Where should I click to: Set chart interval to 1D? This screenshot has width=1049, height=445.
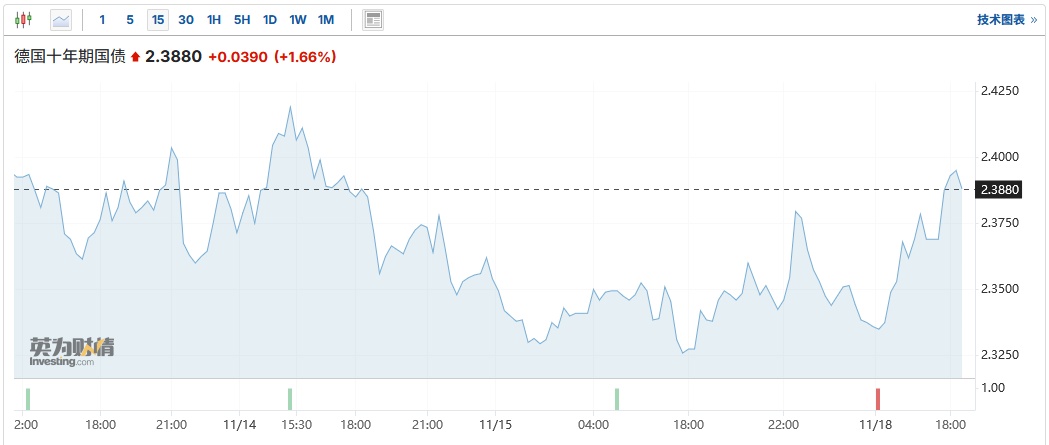click(x=270, y=19)
